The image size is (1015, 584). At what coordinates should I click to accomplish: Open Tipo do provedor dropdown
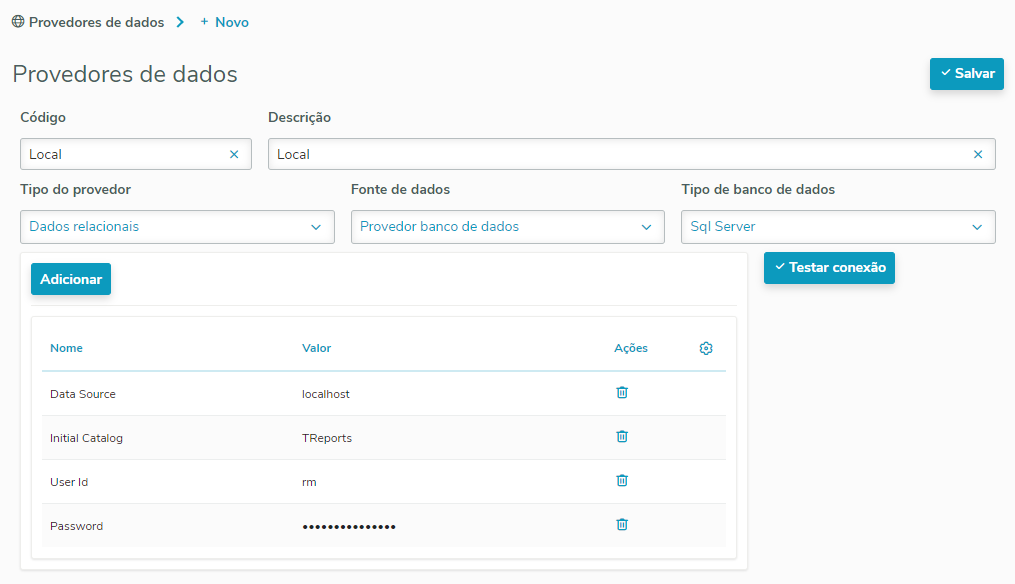tap(177, 227)
